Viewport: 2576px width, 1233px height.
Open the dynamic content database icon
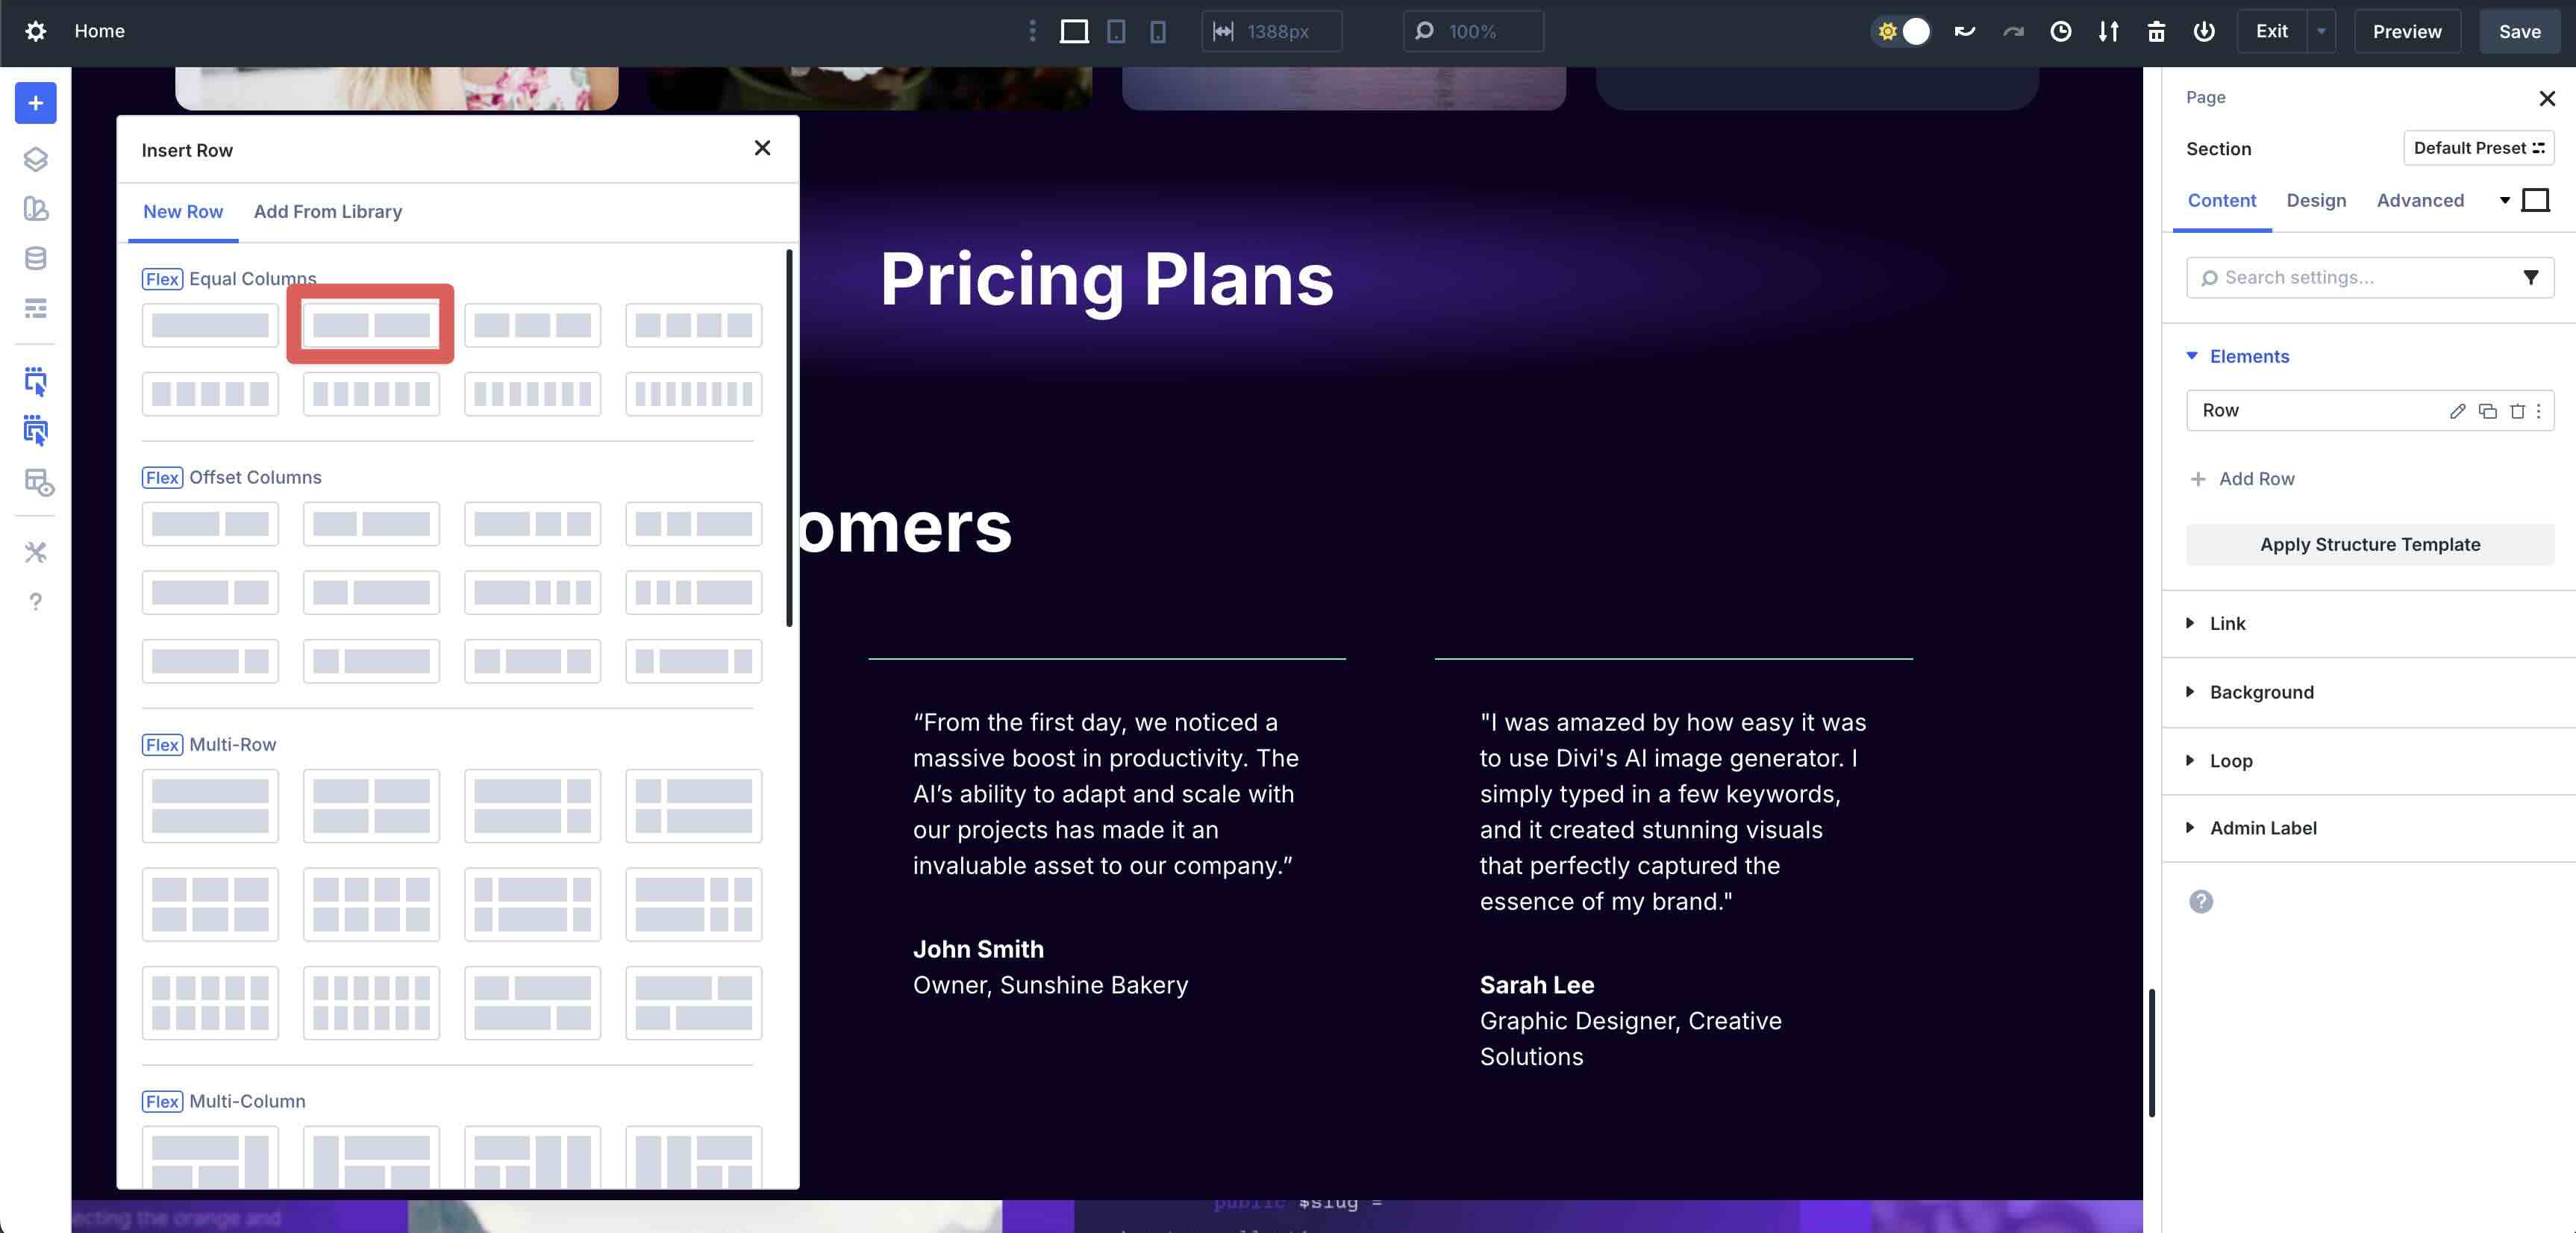(36, 257)
